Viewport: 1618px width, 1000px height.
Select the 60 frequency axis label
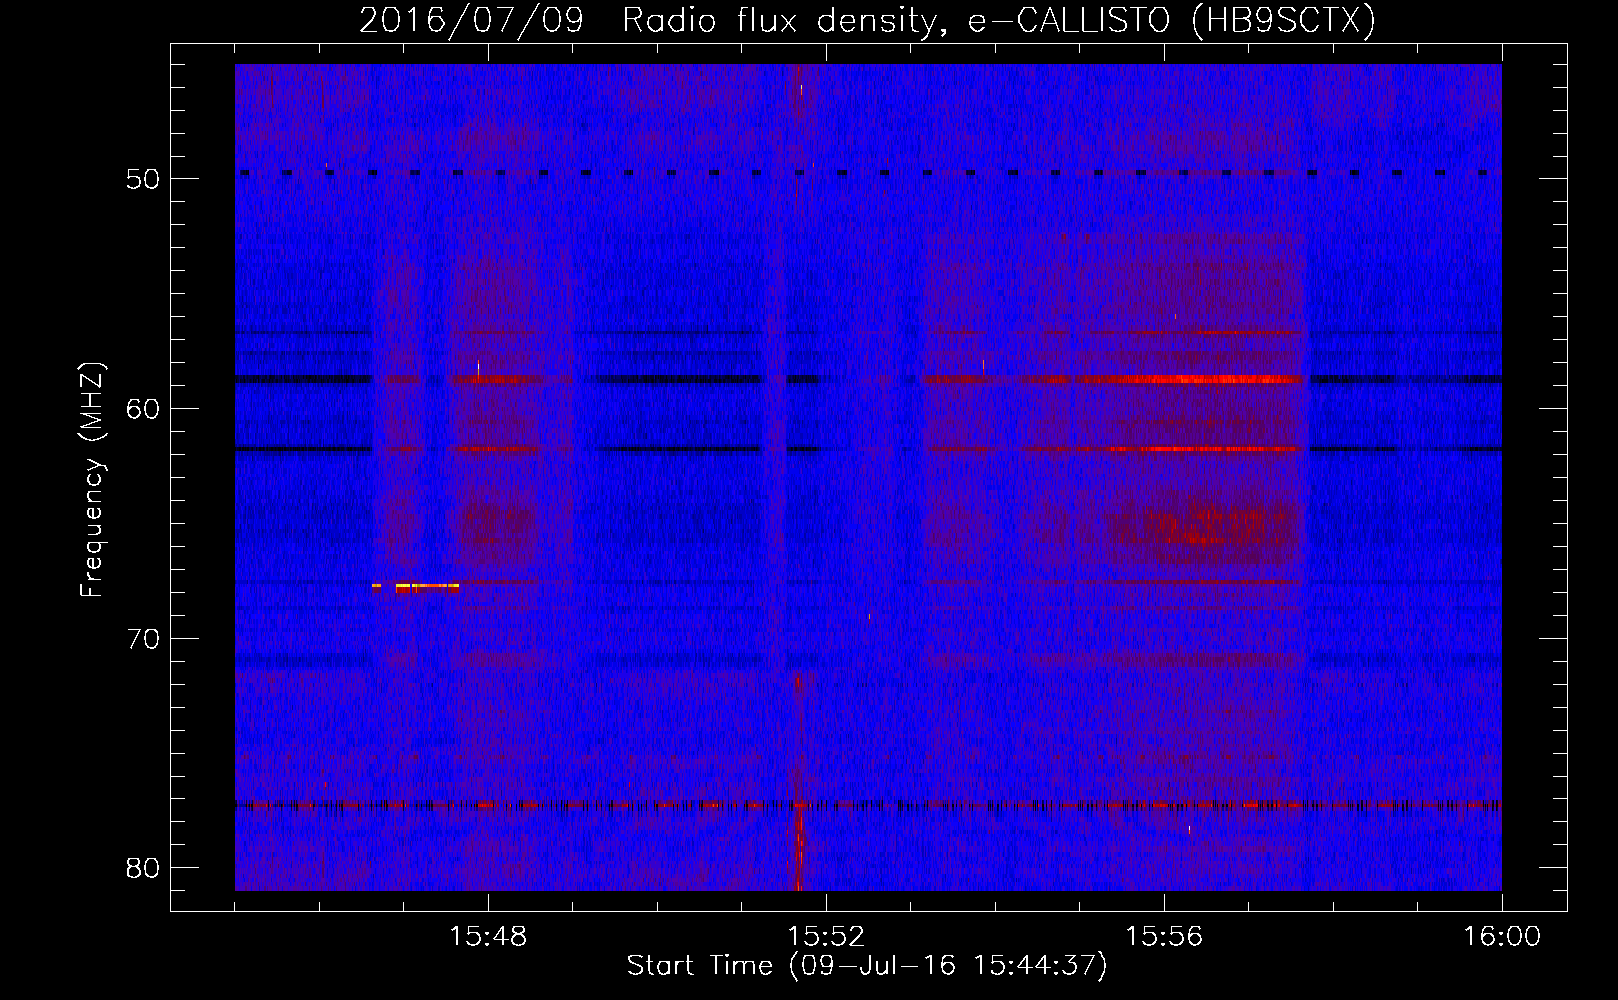(x=143, y=408)
